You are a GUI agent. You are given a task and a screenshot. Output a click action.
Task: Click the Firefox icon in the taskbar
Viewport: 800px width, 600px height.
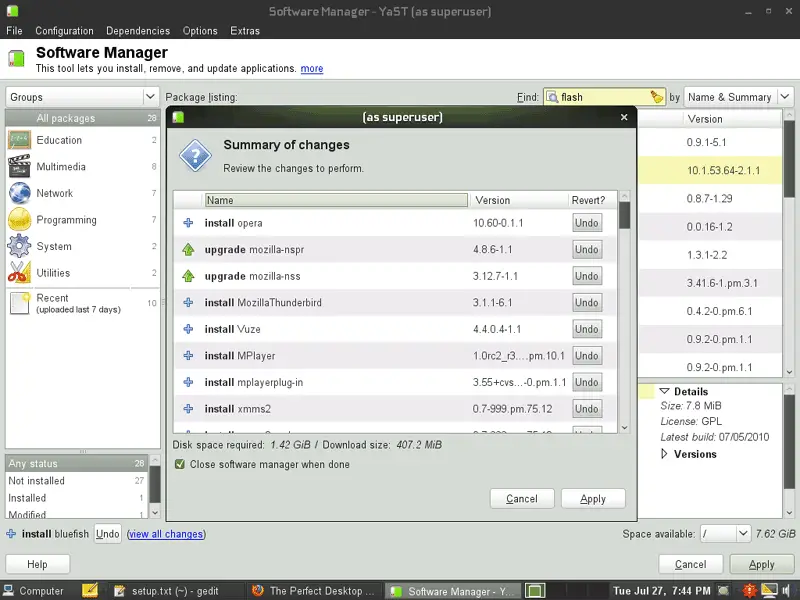[258, 590]
